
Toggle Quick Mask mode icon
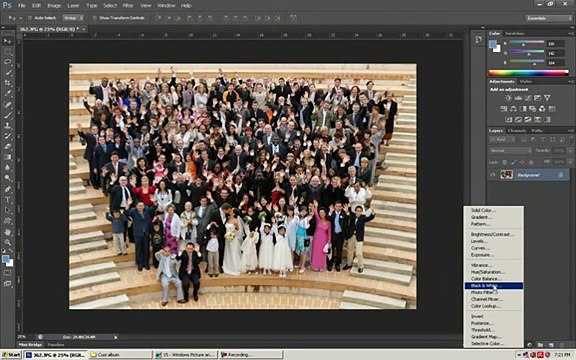click(7, 273)
